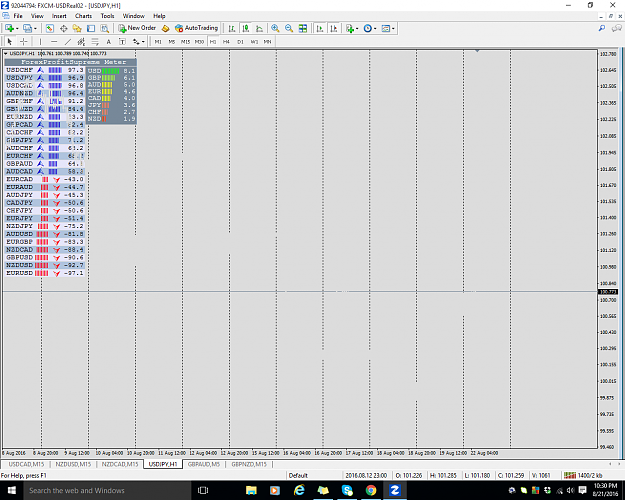
Task: Switch to Bar Chart display
Action: (232, 28)
